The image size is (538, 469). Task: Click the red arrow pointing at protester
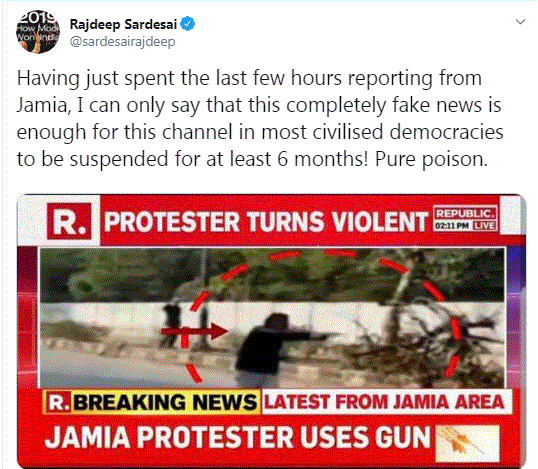coord(195,331)
